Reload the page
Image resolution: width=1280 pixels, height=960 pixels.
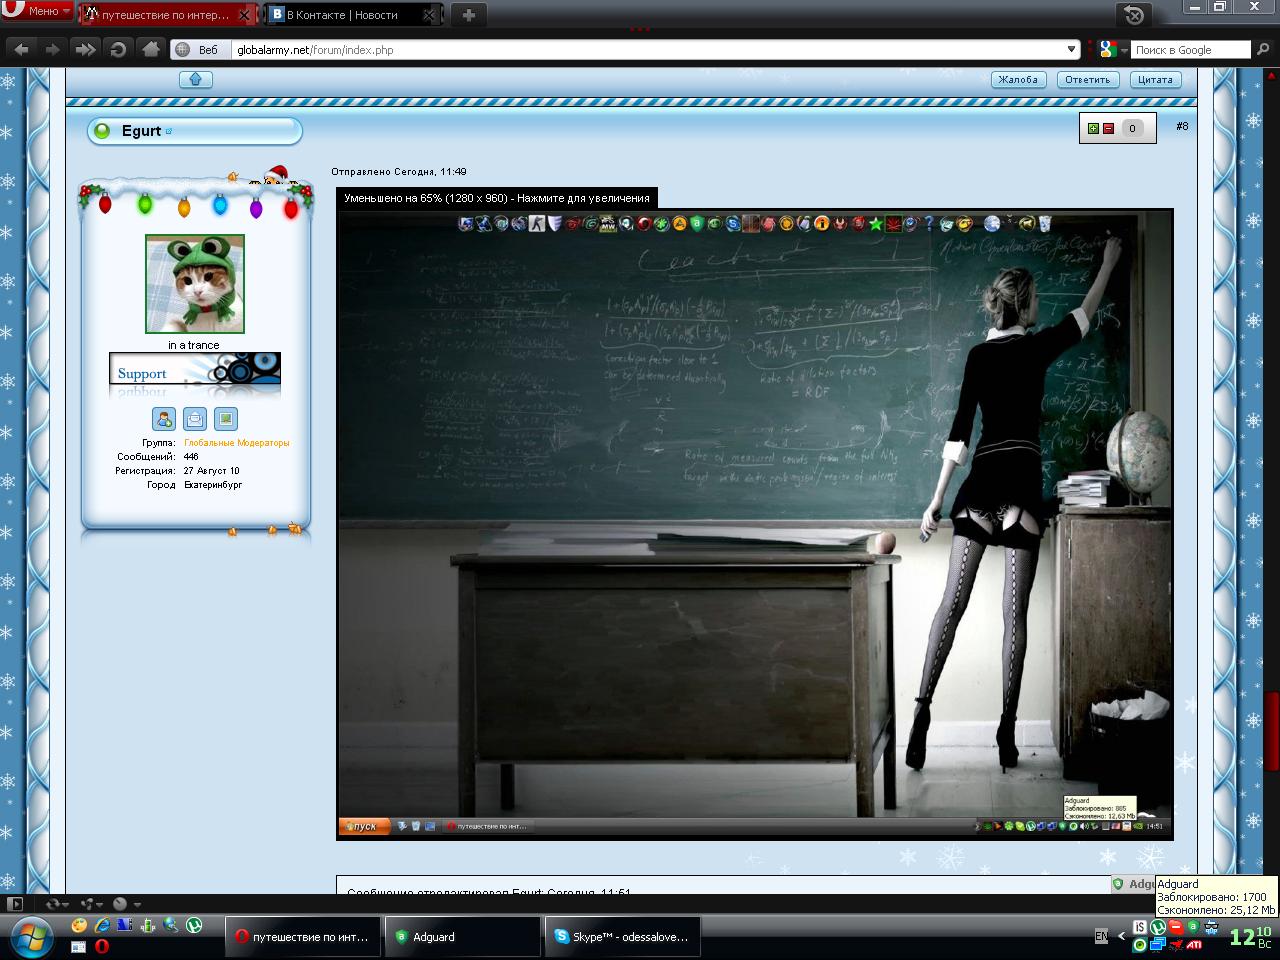point(118,48)
